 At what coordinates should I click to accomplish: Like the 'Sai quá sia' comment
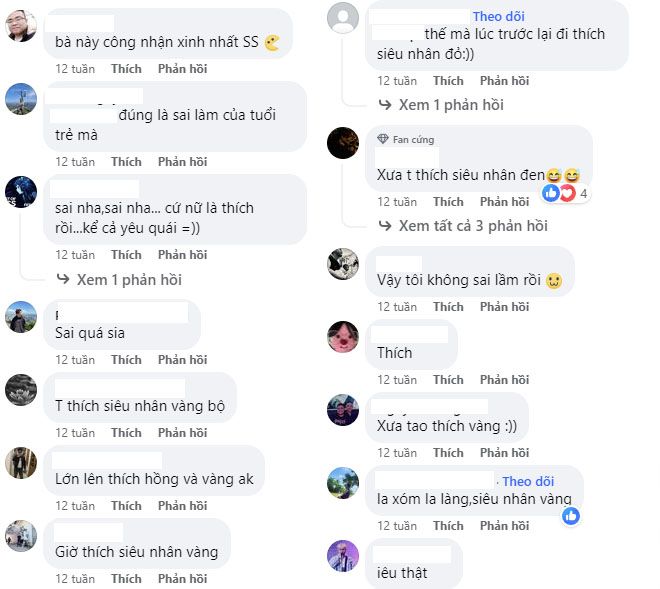pyautogui.click(x=126, y=360)
